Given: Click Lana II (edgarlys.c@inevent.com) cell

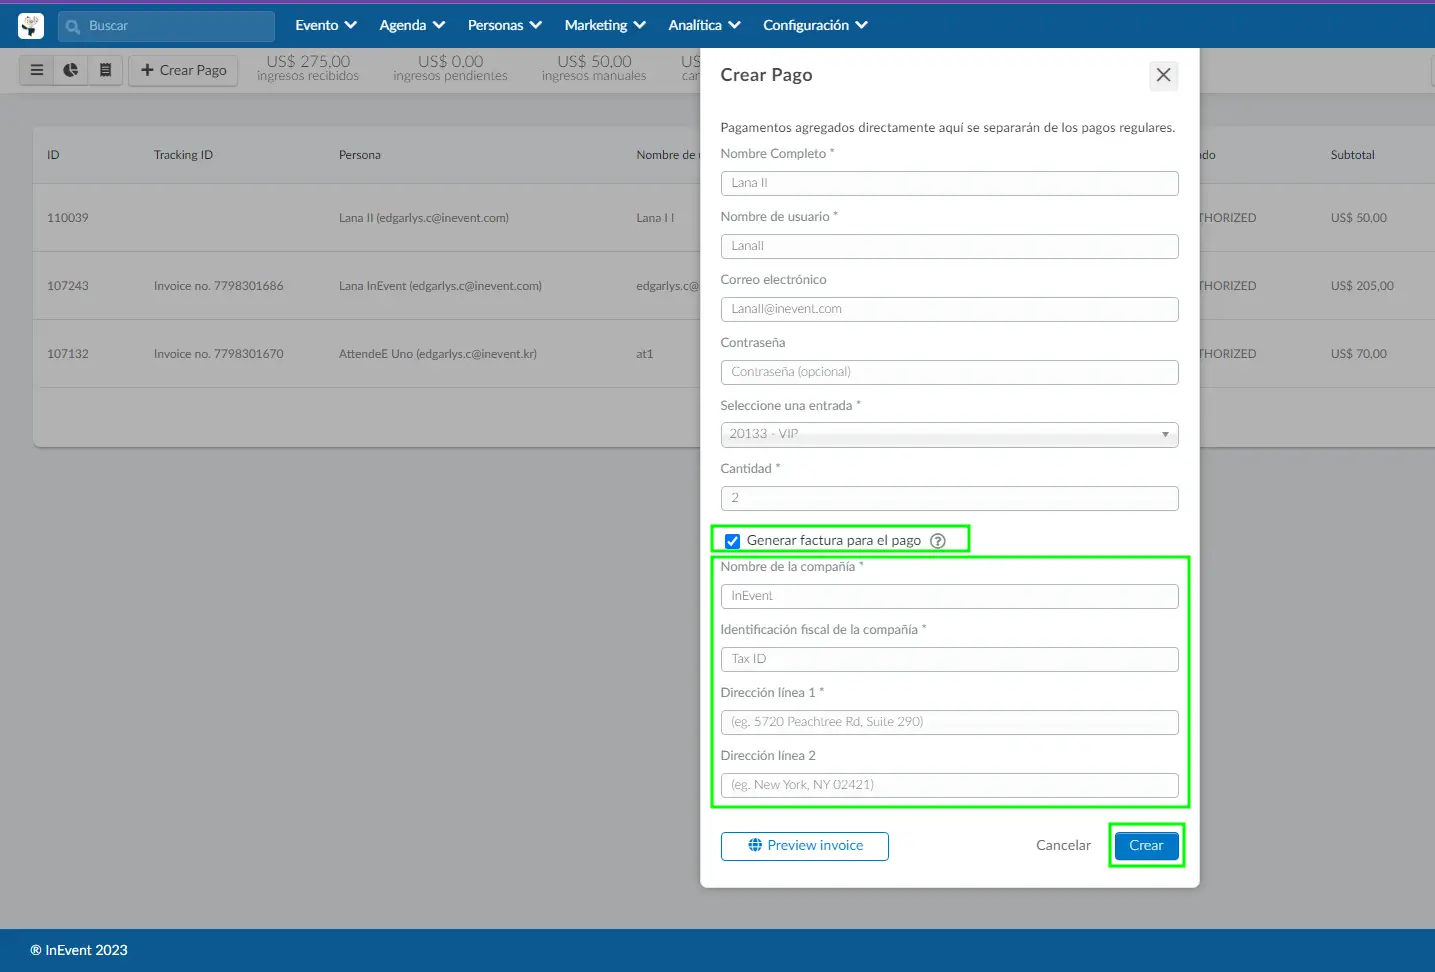Looking at the screenshot, I should 424,218.
